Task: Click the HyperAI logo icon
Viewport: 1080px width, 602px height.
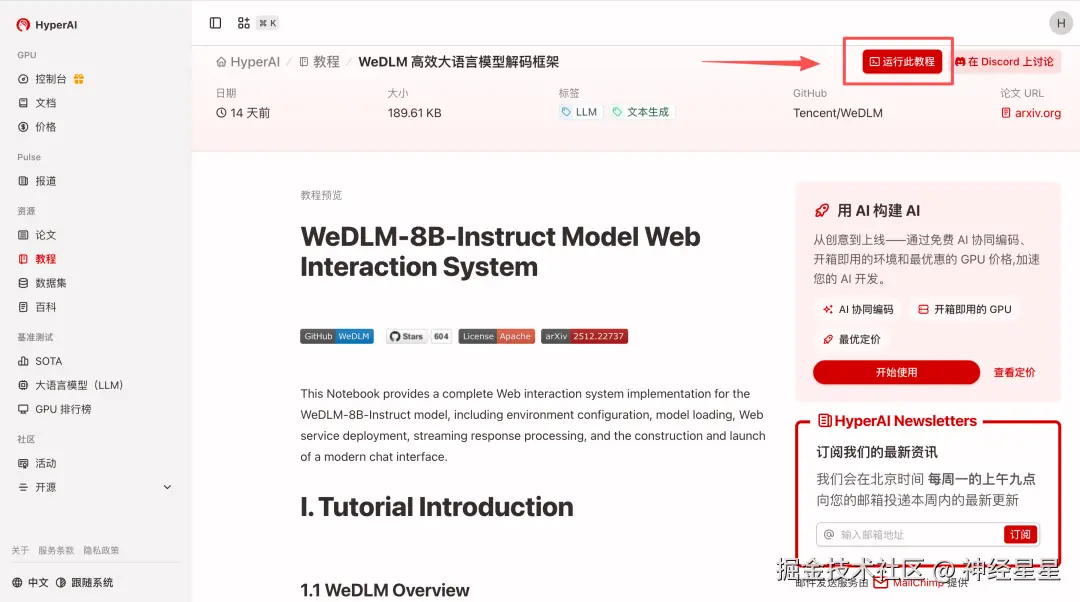Action: coord(23,25)
